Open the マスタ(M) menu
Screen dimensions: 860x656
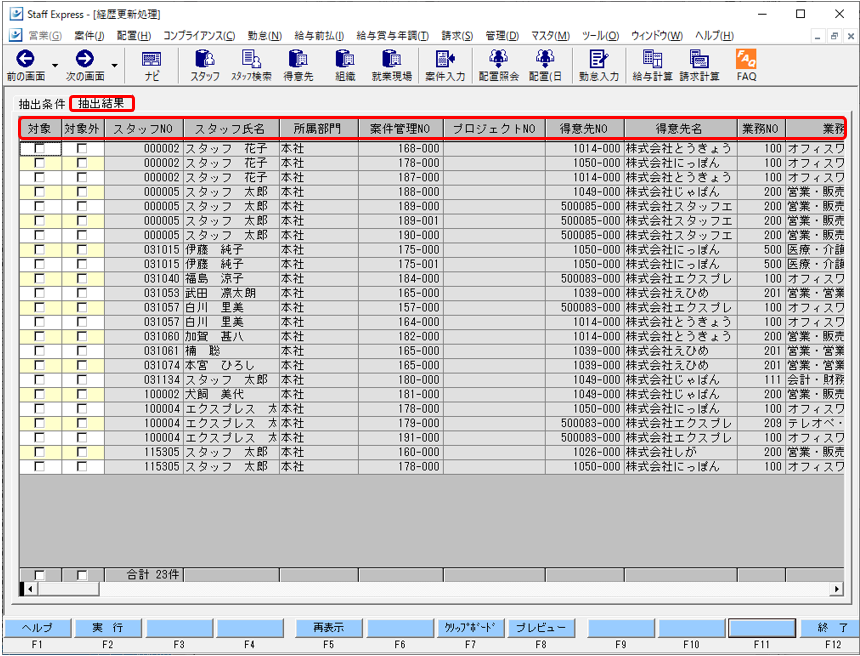click(x=550, y=36)
